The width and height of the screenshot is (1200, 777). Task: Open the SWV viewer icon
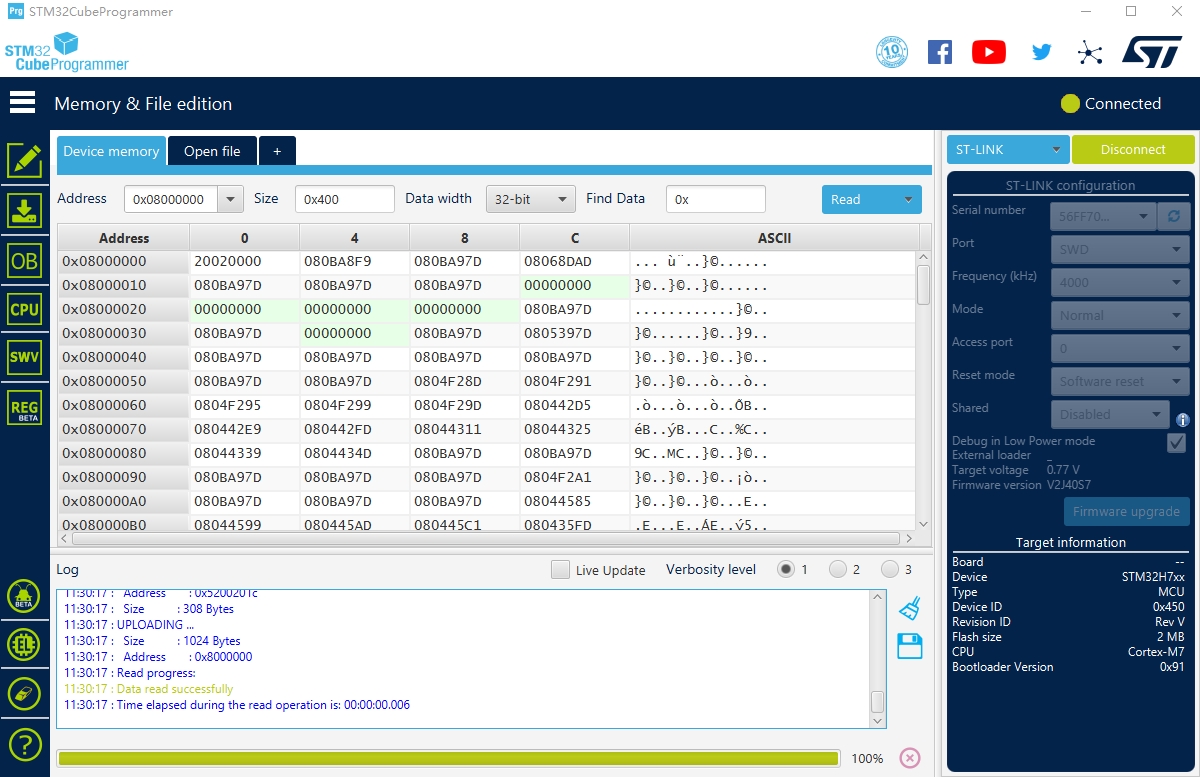coord(25,357)
